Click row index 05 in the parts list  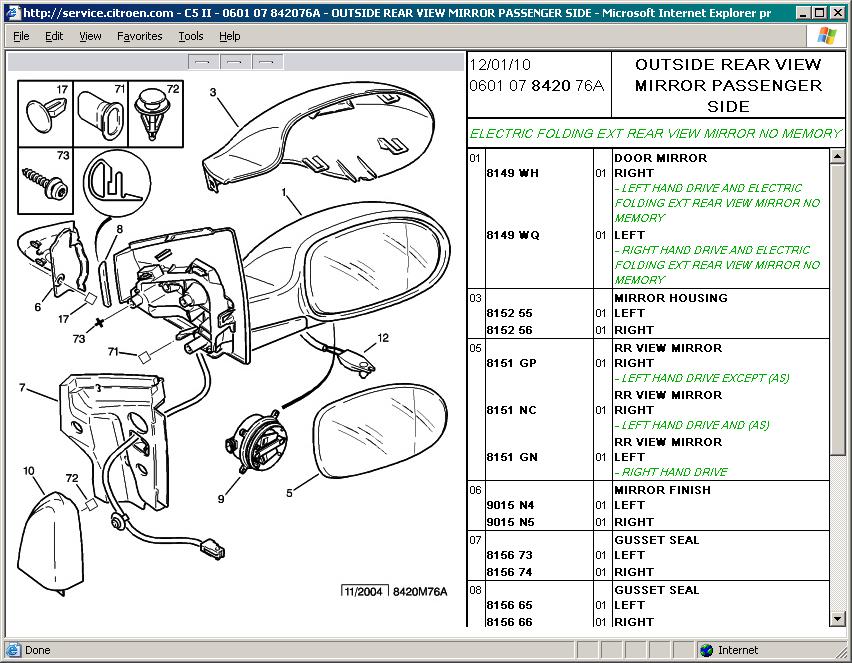475,348
